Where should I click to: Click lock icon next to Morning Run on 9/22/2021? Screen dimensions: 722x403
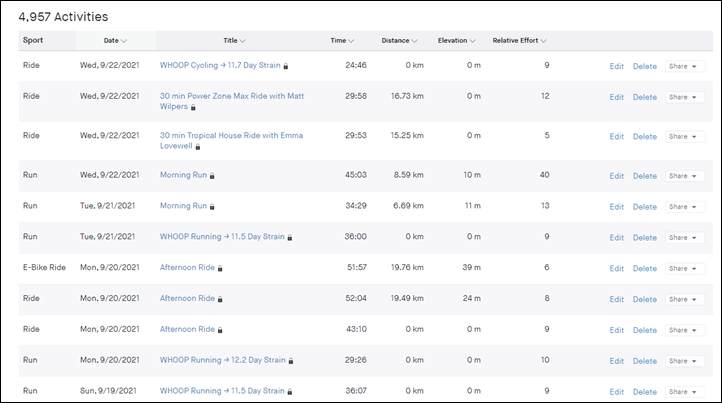click(x=212, y=176)
